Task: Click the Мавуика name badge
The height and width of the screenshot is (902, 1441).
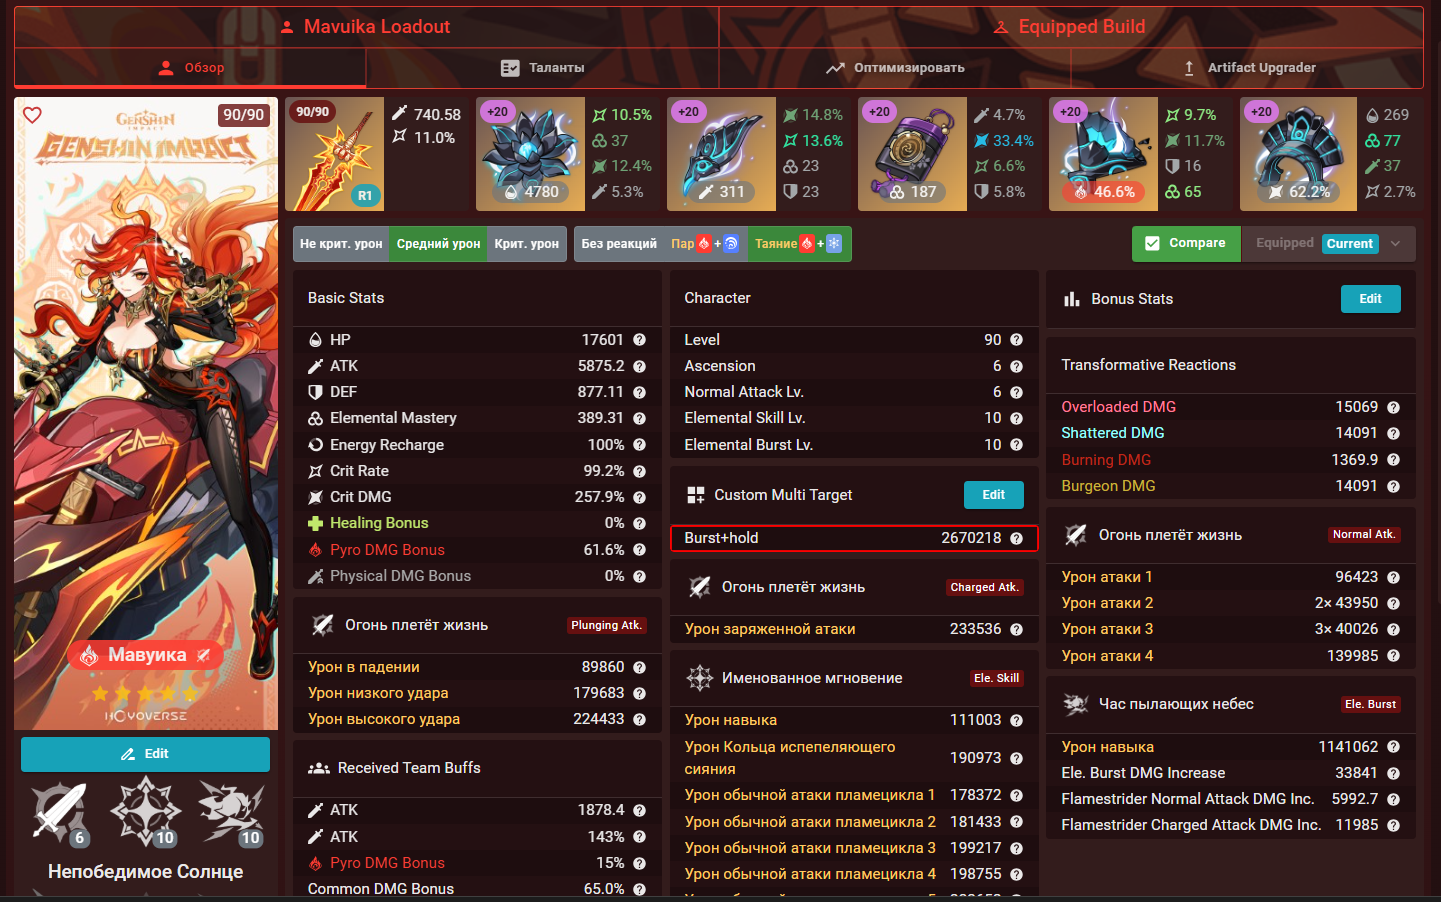Action: (x=146, y=655)
